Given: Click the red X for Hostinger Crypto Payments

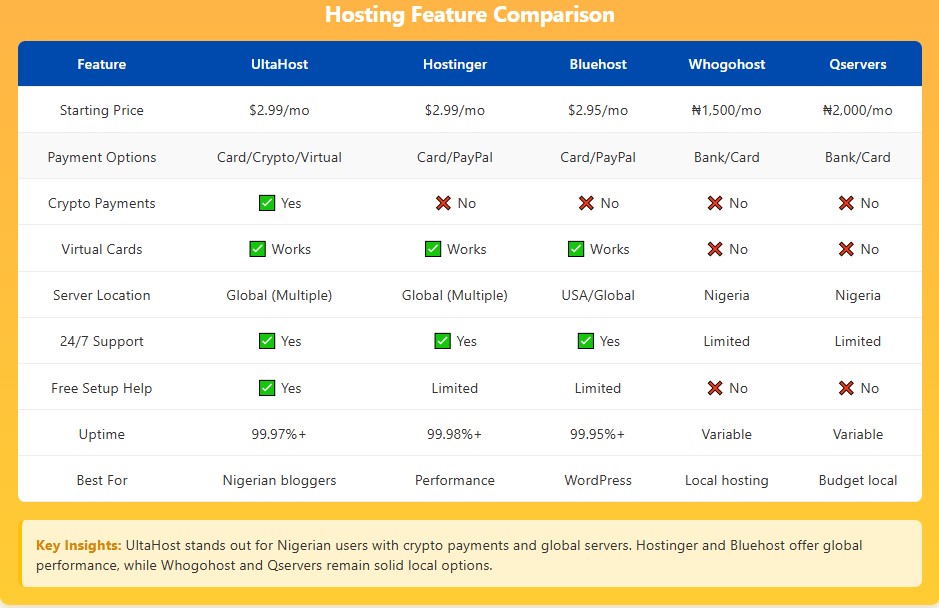Looking at the screenshot, I should pos(443,203).
